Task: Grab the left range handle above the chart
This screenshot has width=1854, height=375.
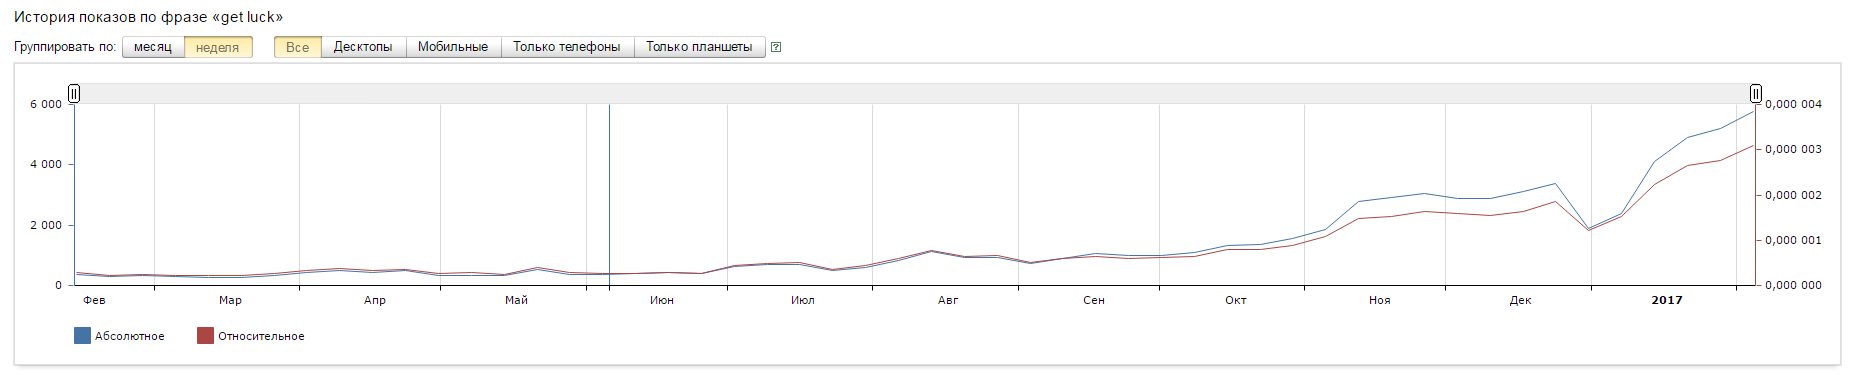Action: point(74,93)
